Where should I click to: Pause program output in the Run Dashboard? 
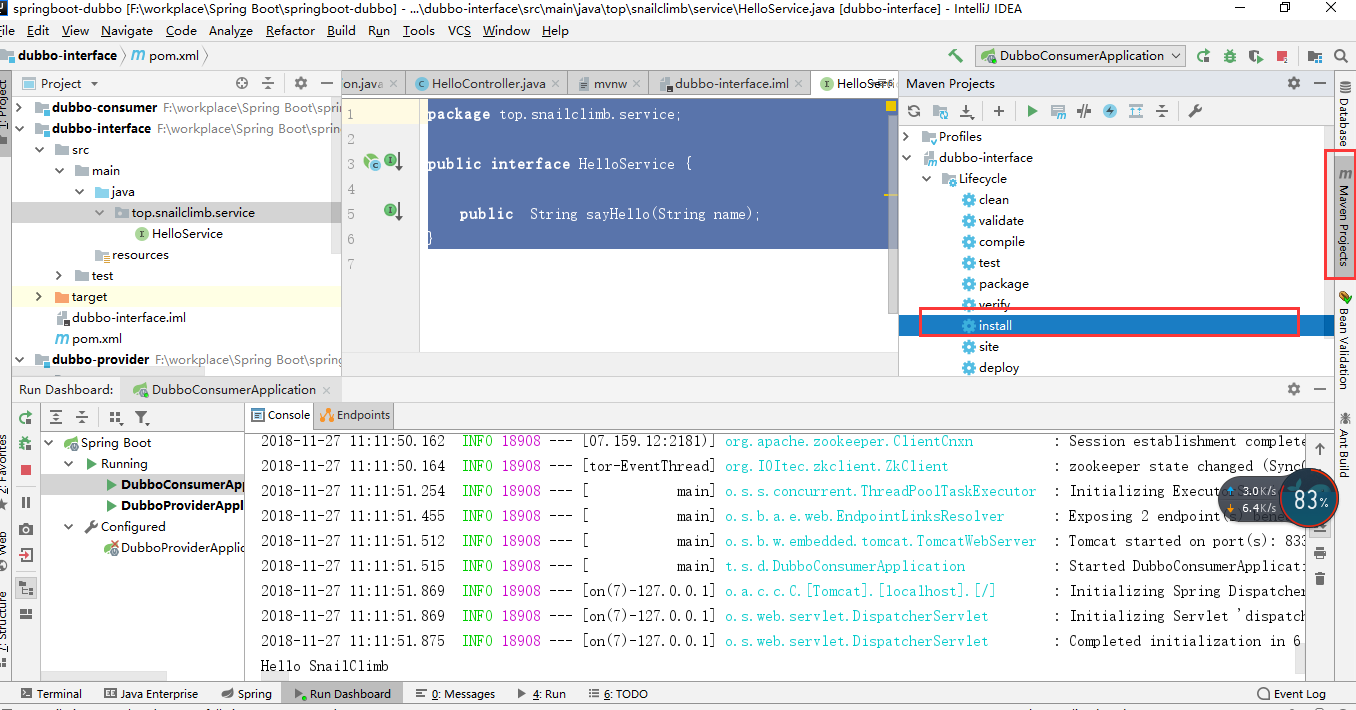[x=26, y=503]
